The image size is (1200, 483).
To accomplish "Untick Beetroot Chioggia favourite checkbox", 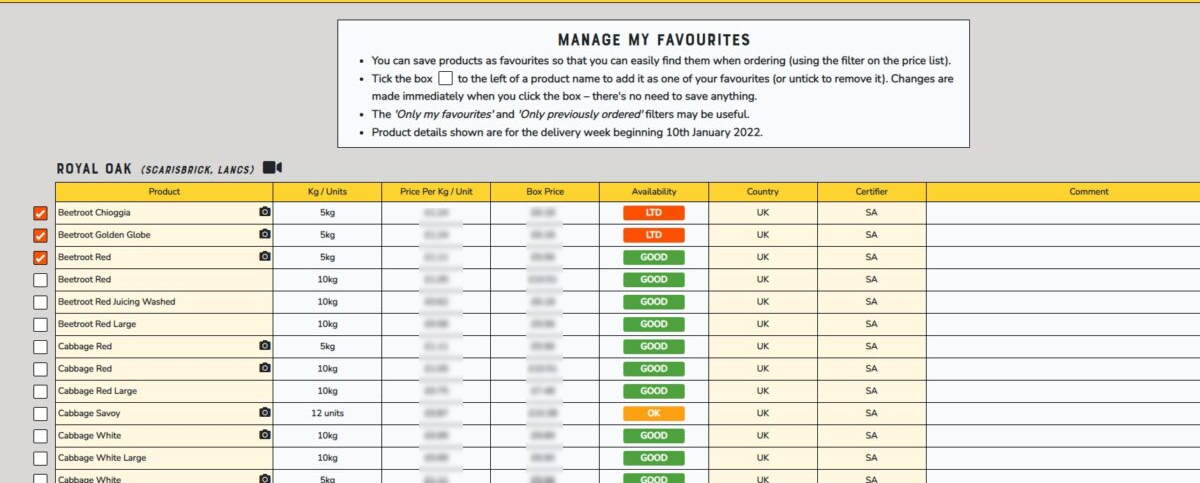I will [40, 214].
